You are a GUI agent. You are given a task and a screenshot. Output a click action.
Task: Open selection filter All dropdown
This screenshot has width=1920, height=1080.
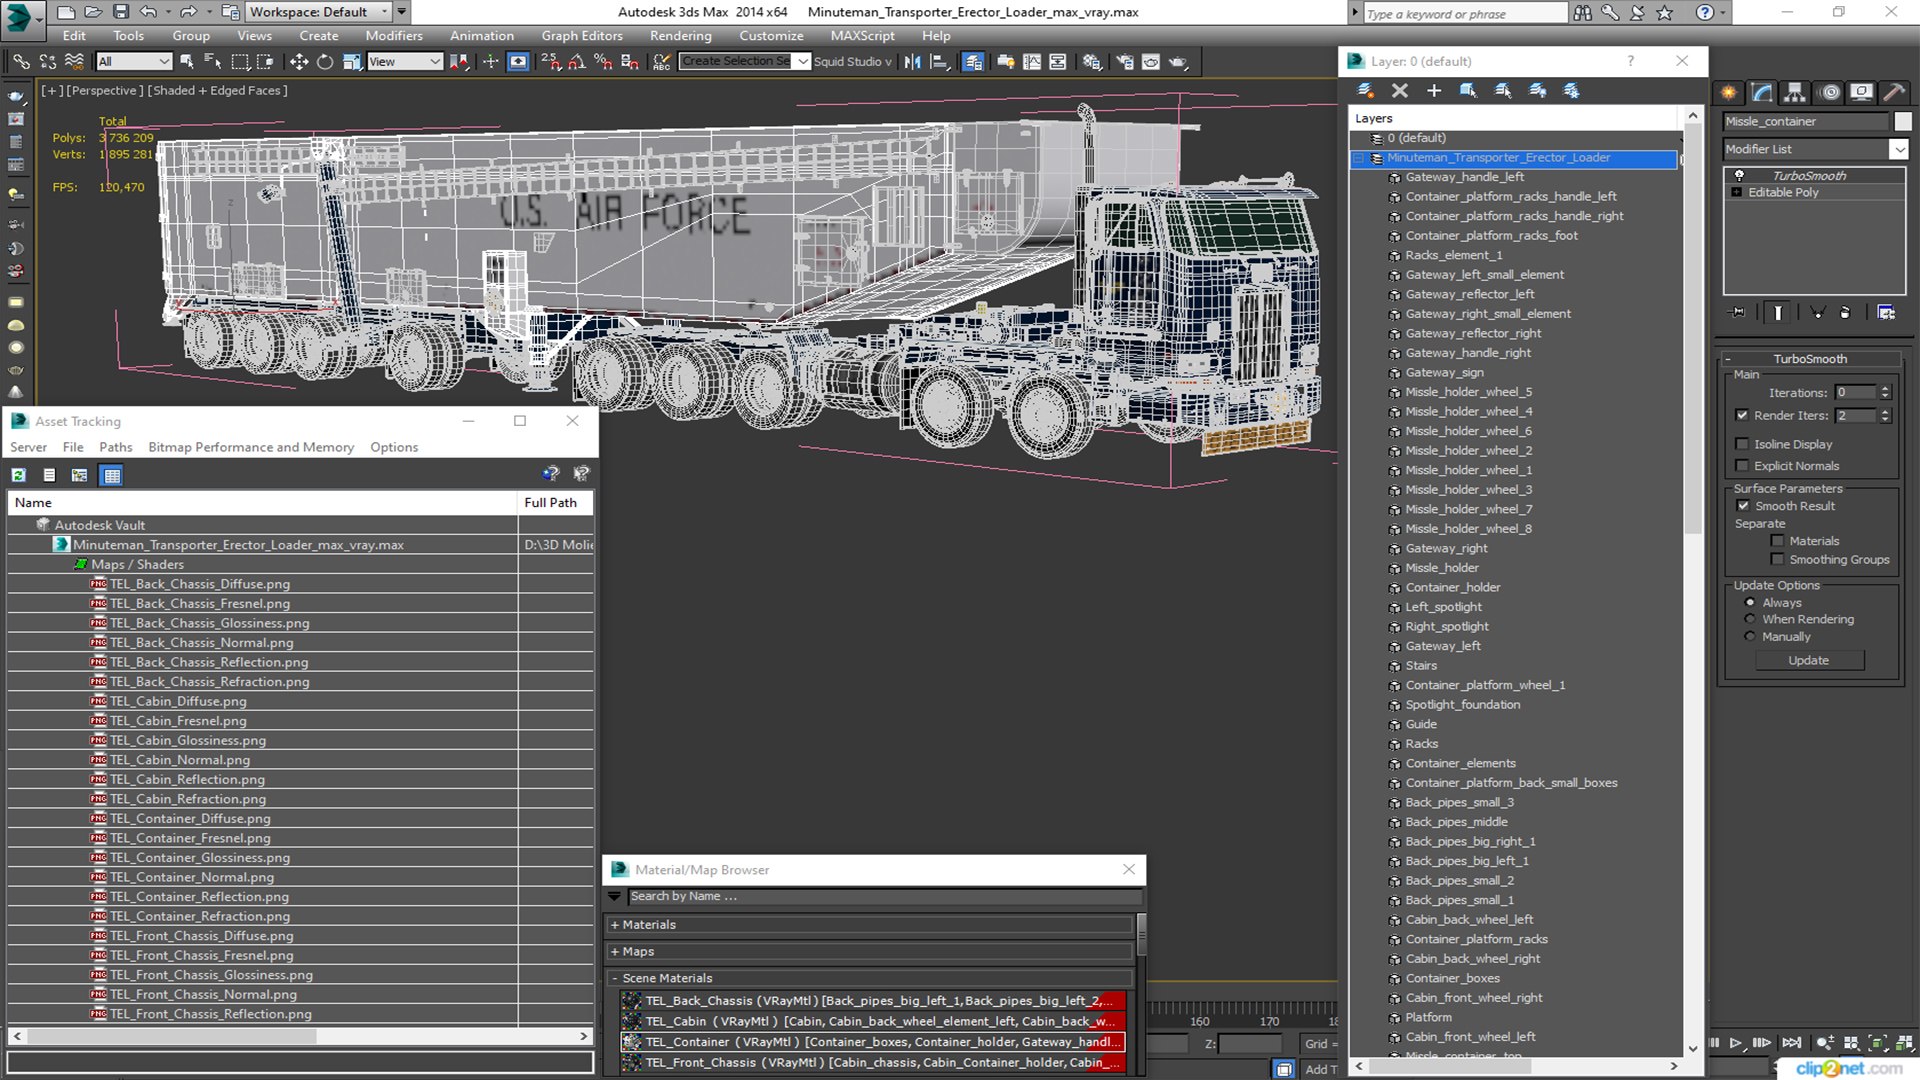(x=134, y=62)
